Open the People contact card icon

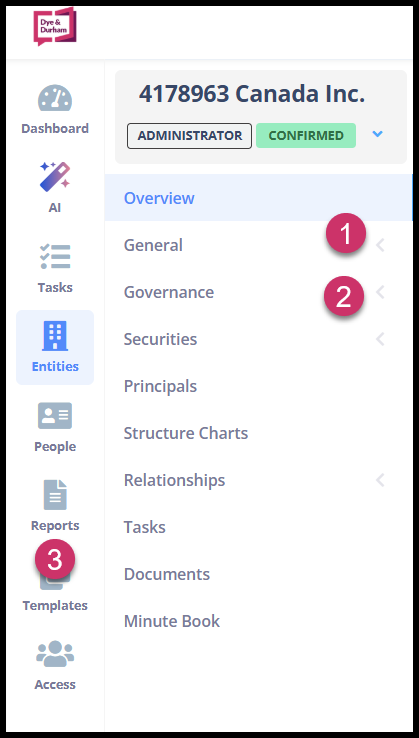(55, 416)
